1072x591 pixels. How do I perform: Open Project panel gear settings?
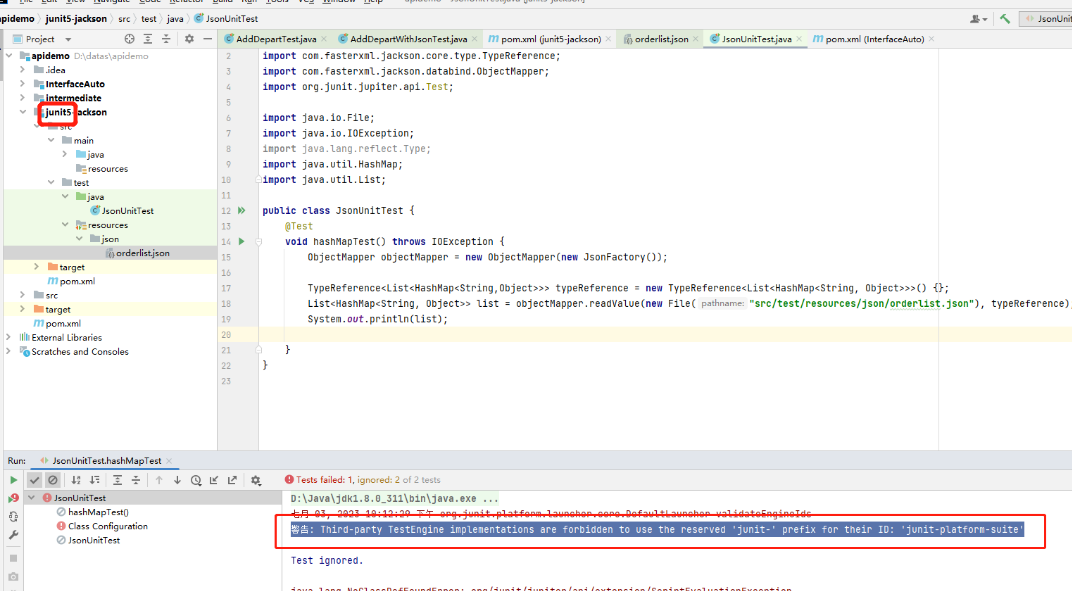189,39
